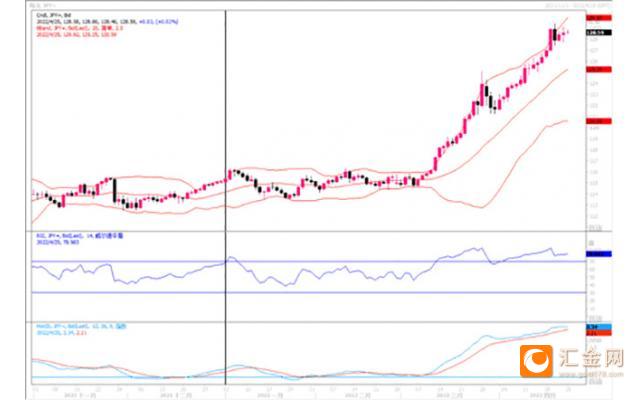The width and height of the screenshot is (640, 400).
Task: Click the light-blue MACD value tag on right axis
Action: [598, 327]
